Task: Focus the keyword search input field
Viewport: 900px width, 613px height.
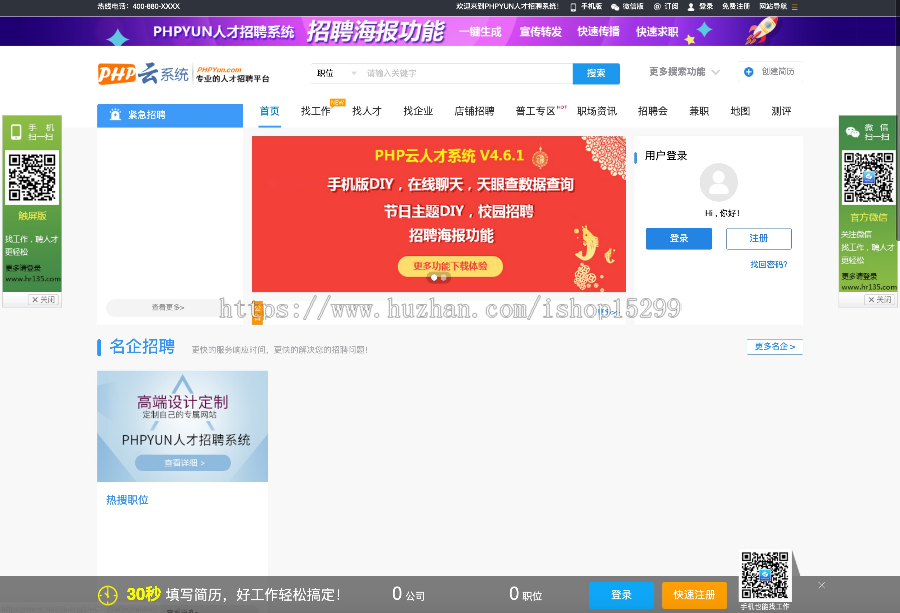Action: [x=467, y=73]
